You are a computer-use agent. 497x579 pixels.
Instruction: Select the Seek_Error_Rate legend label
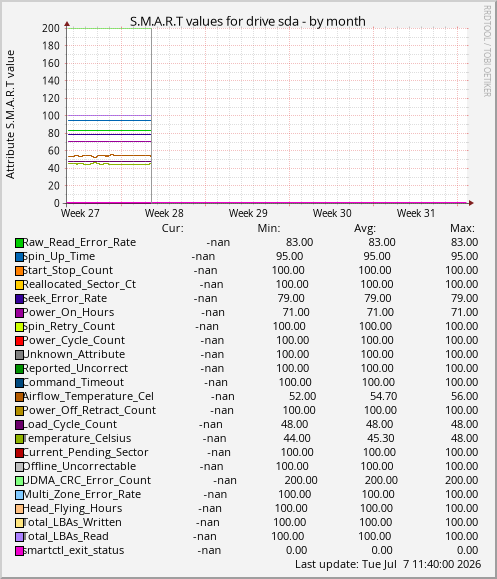(x=65, y=298)
